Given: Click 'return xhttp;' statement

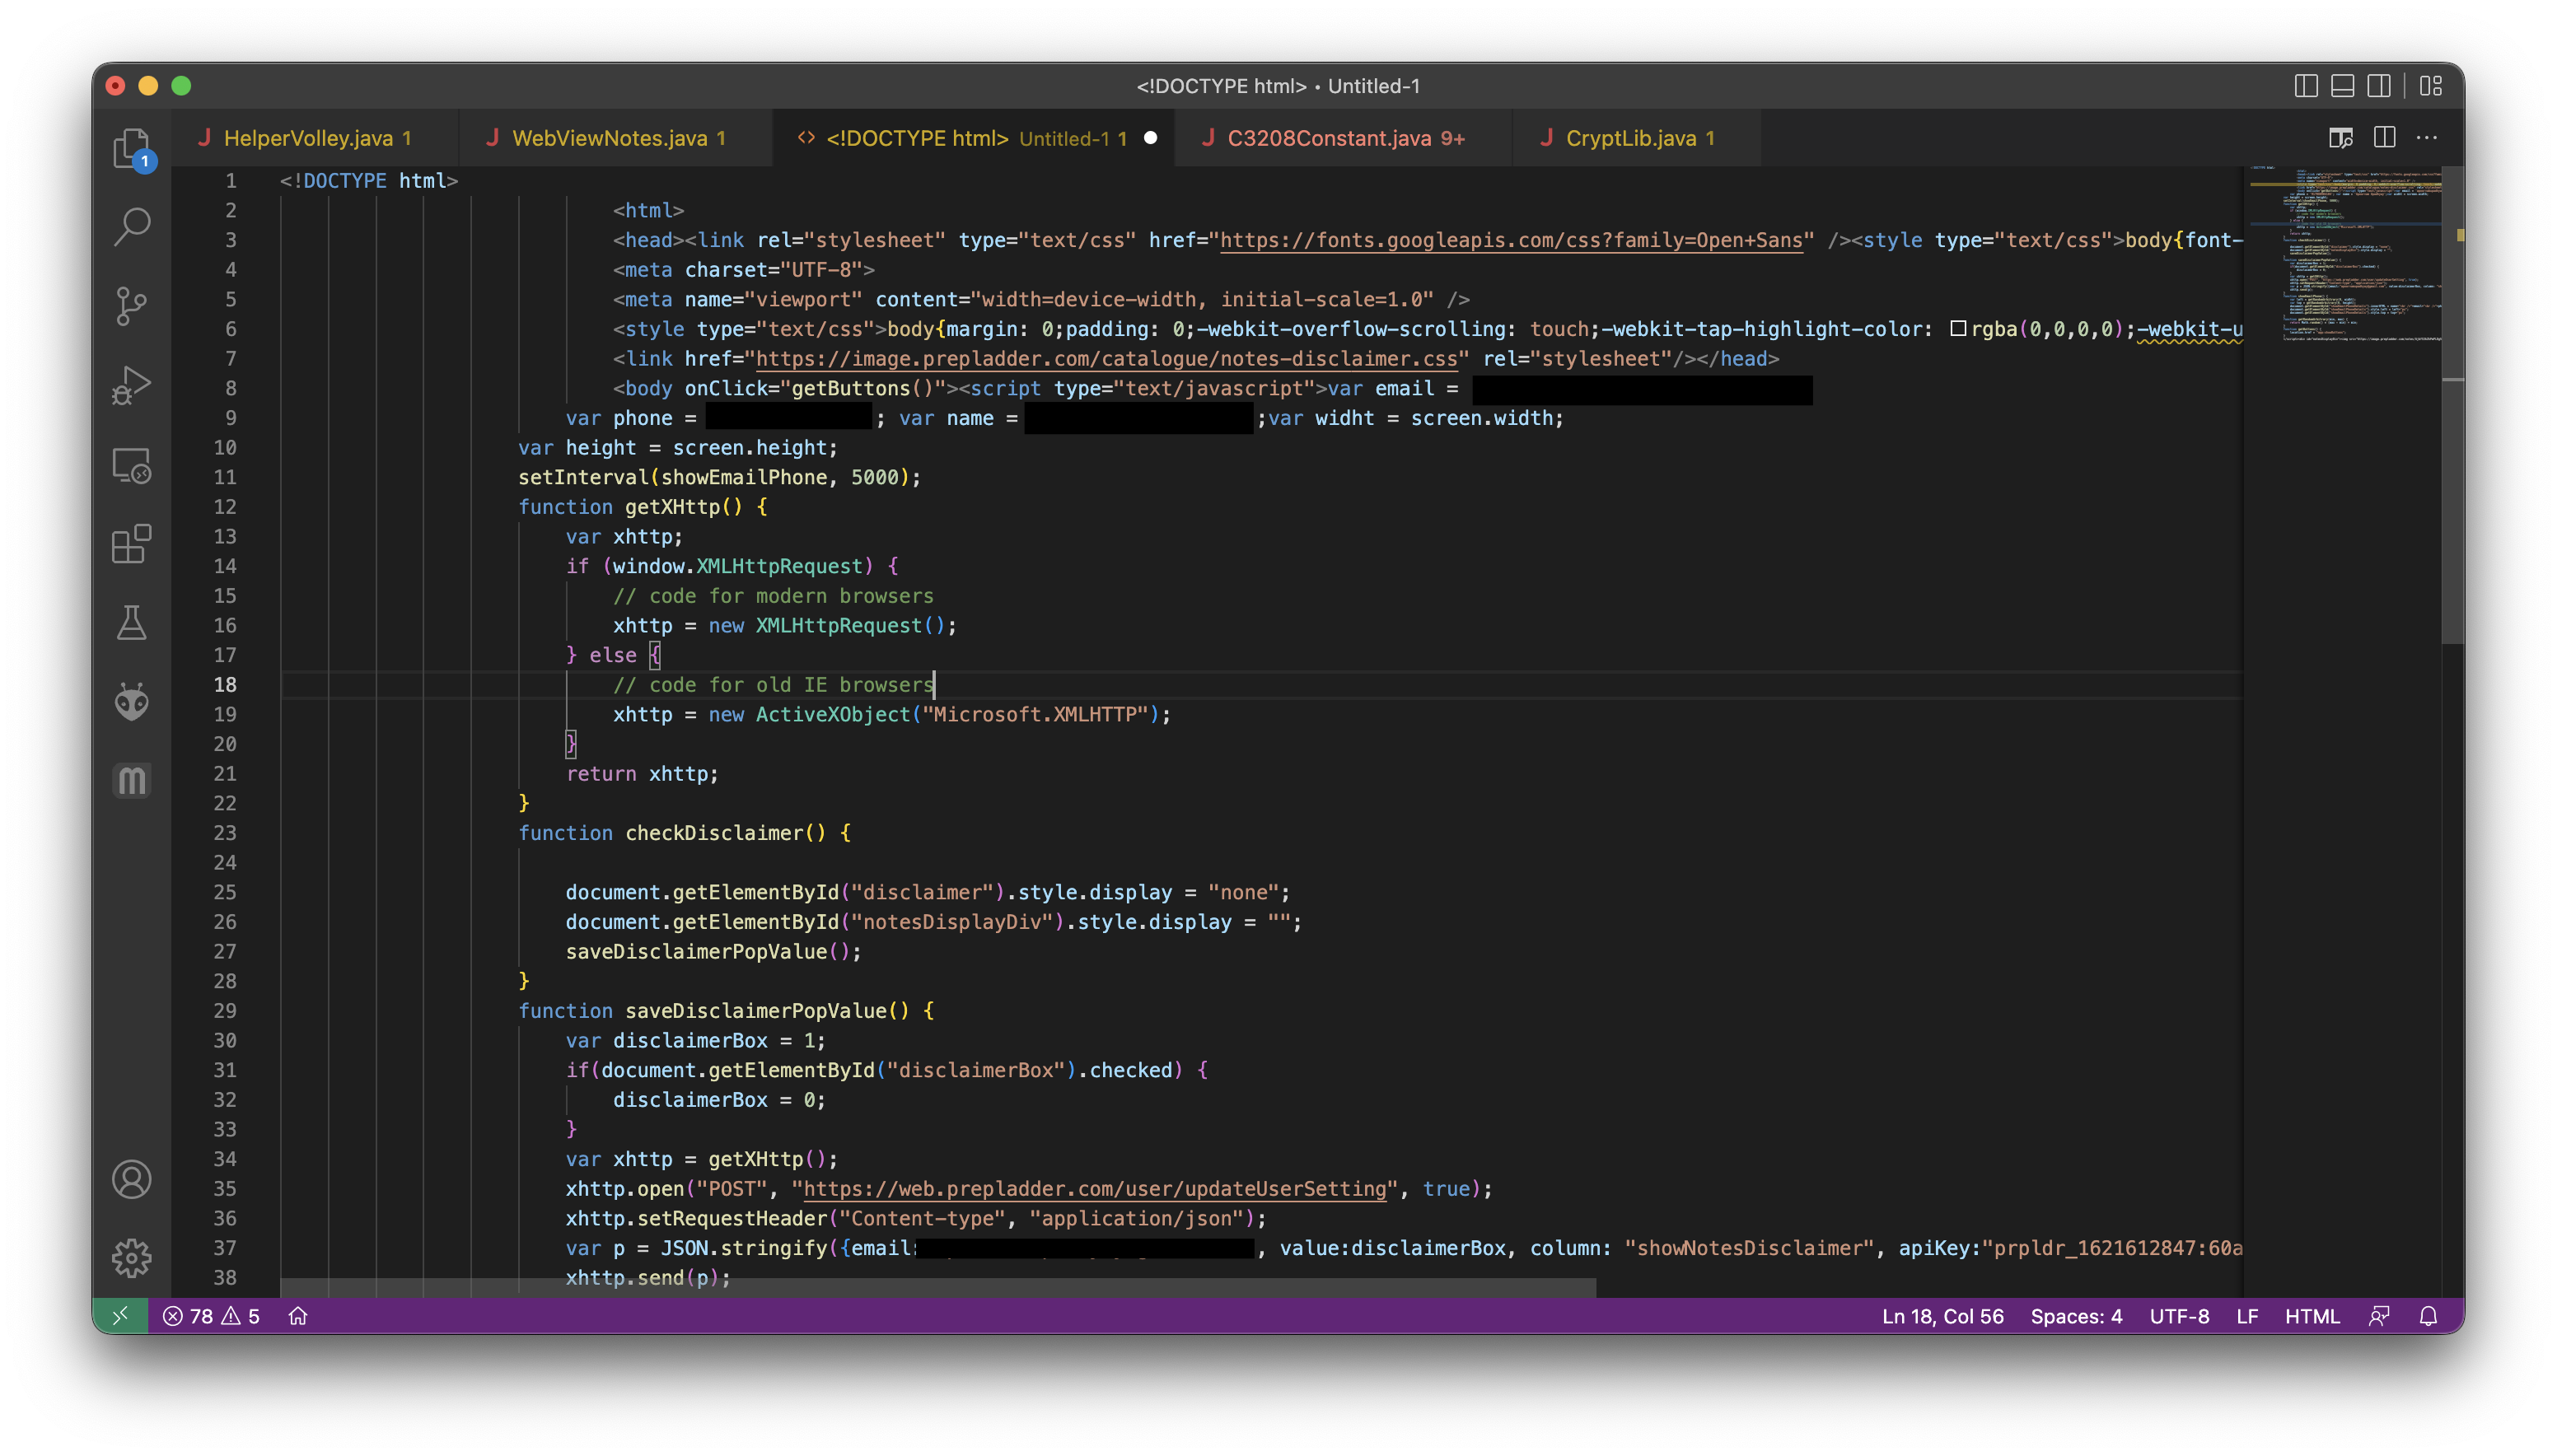Looking at the screenshot, I should coord(642,774).
